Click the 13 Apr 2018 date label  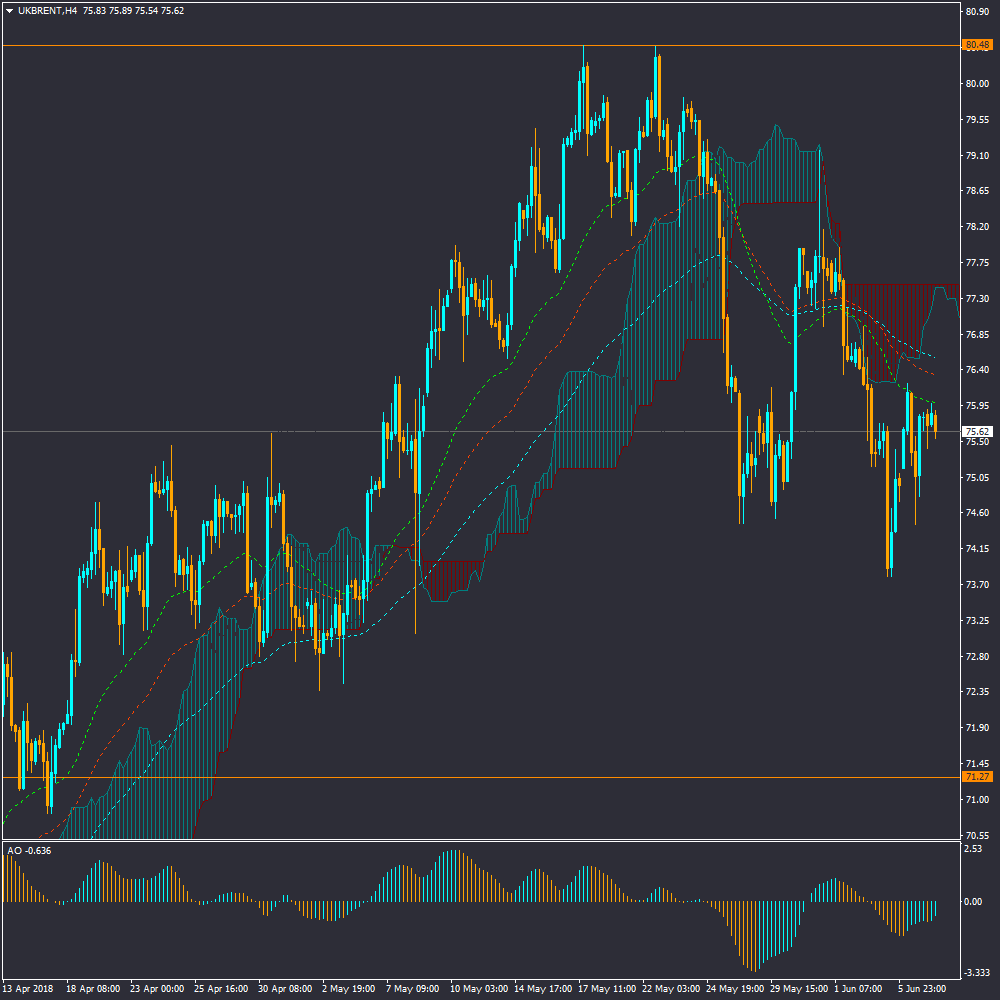click(x=27, y=988)
